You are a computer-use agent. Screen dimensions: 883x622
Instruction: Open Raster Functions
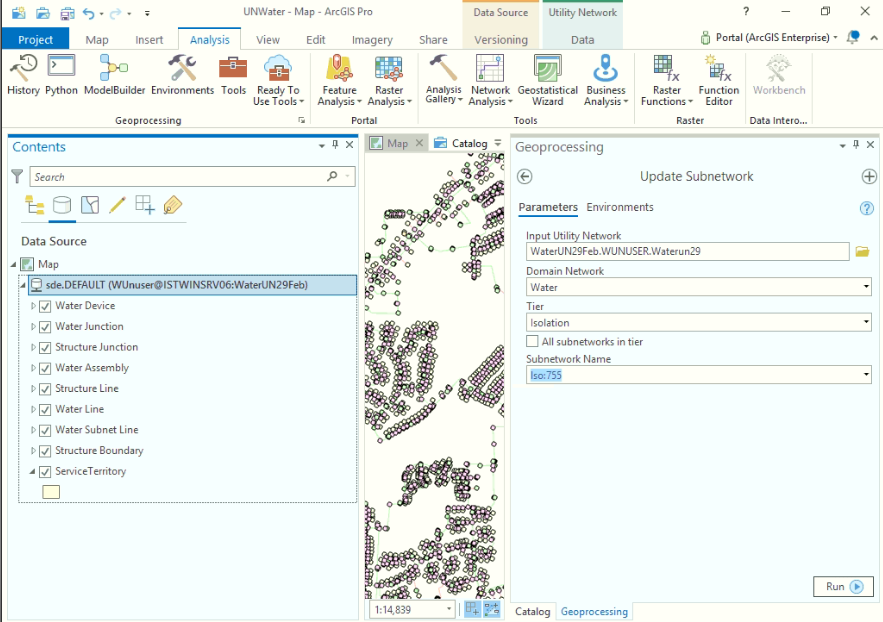pyautogui.click(x=667, y=80)
